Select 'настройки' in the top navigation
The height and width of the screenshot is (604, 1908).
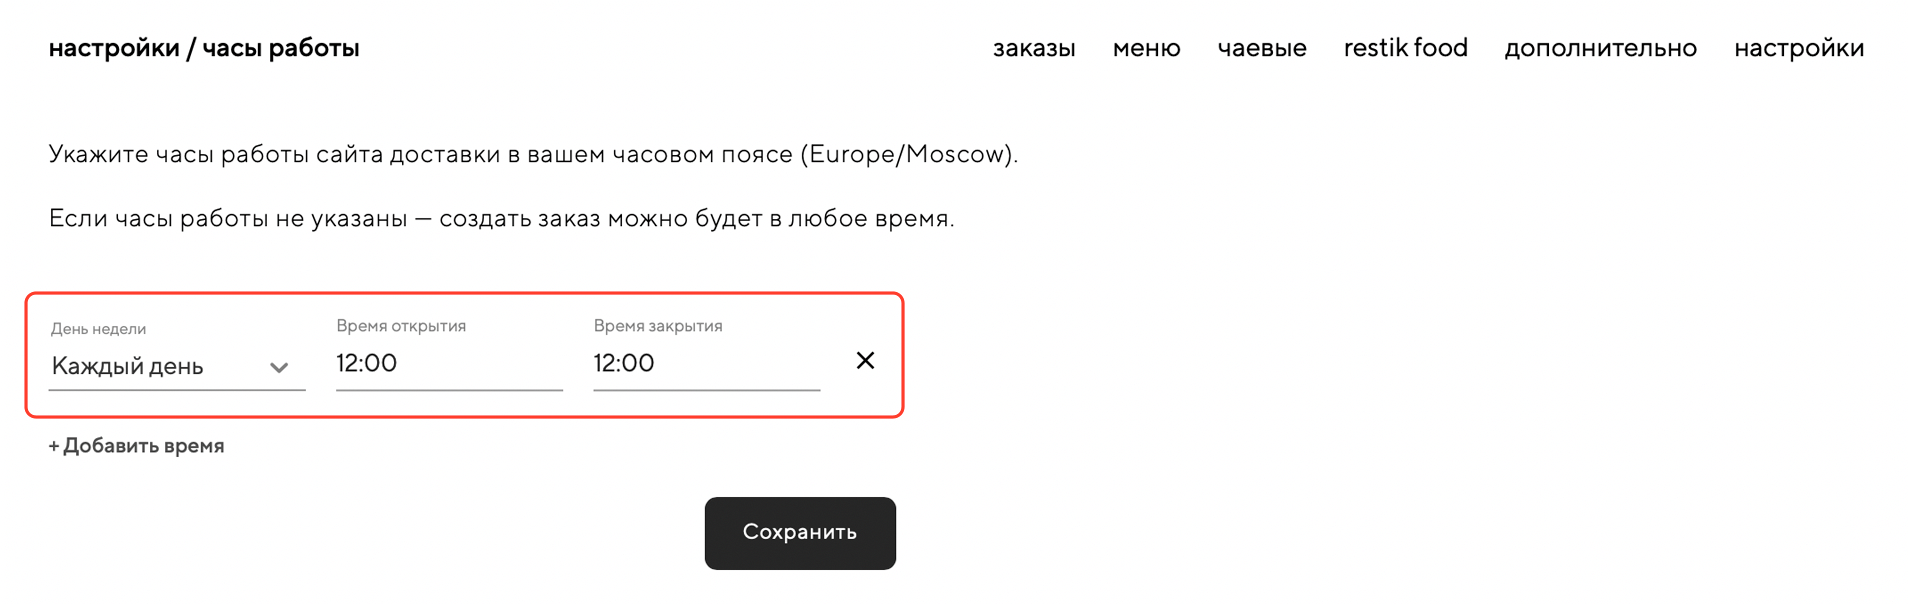(1798, 48)
